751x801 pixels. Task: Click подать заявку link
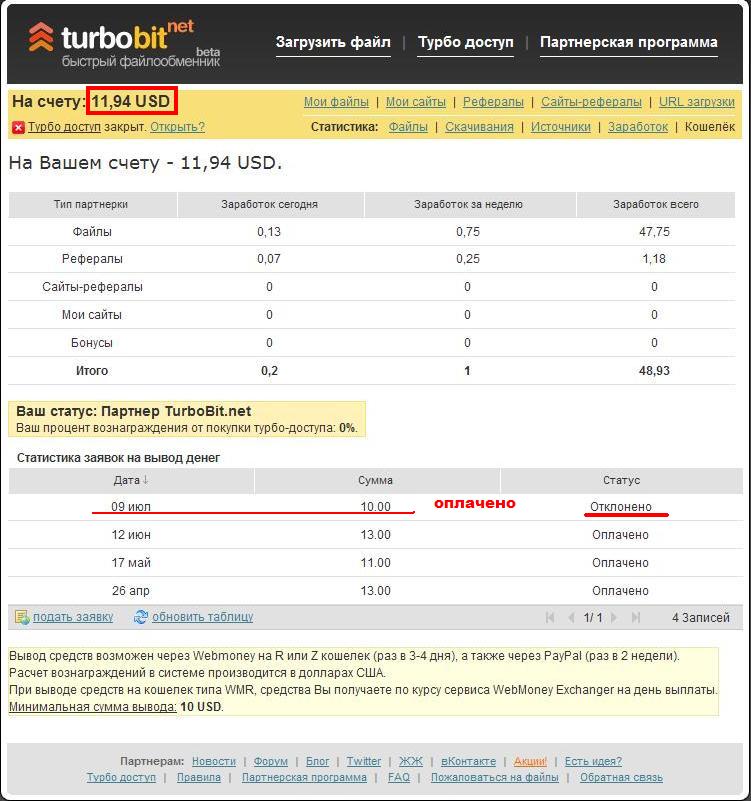tap(73, 617)
